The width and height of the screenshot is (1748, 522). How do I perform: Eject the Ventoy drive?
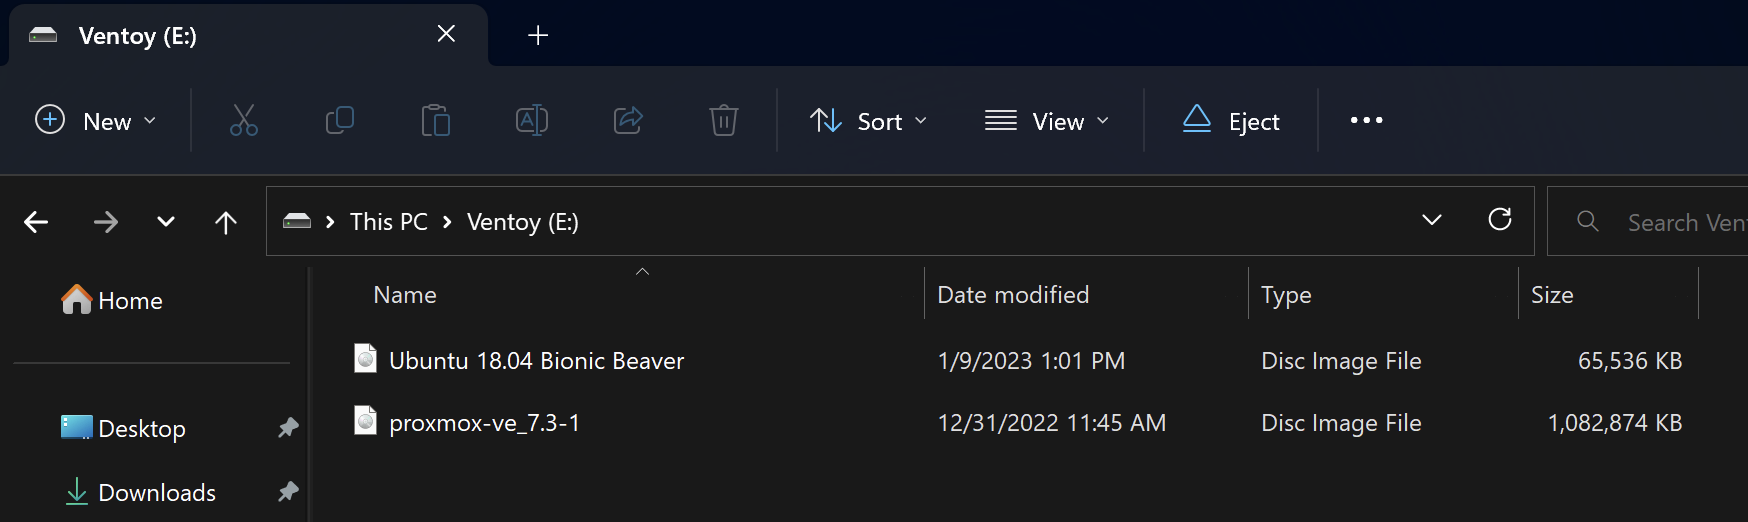coord(1231,120)
